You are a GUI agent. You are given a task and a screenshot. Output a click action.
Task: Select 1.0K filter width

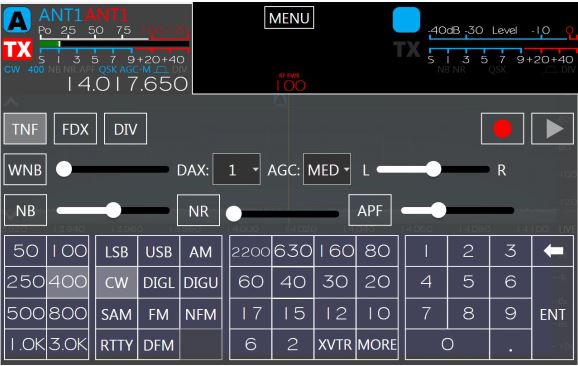[x=25, y=344]
